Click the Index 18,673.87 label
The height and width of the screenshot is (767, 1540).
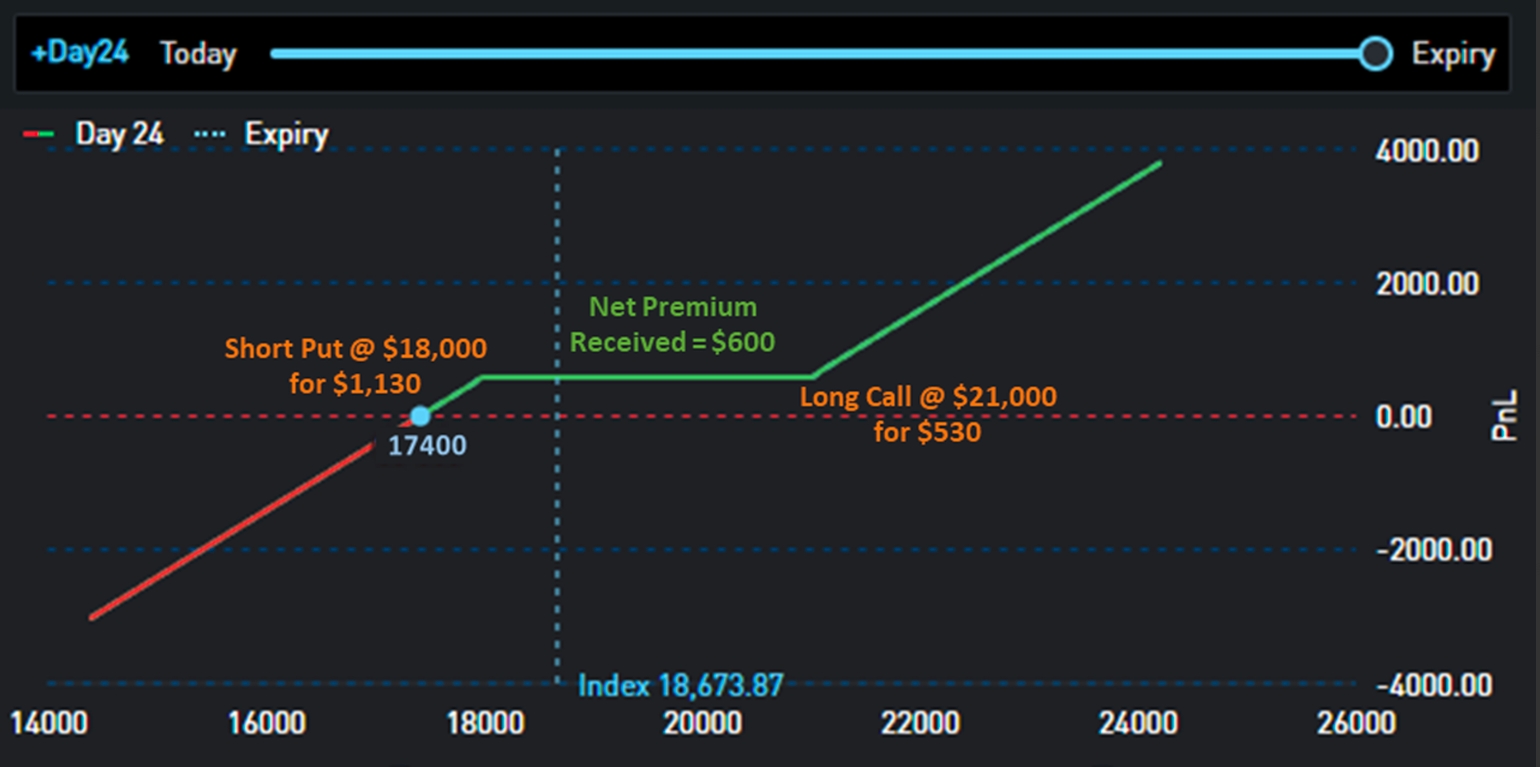[x=681, y=686]
